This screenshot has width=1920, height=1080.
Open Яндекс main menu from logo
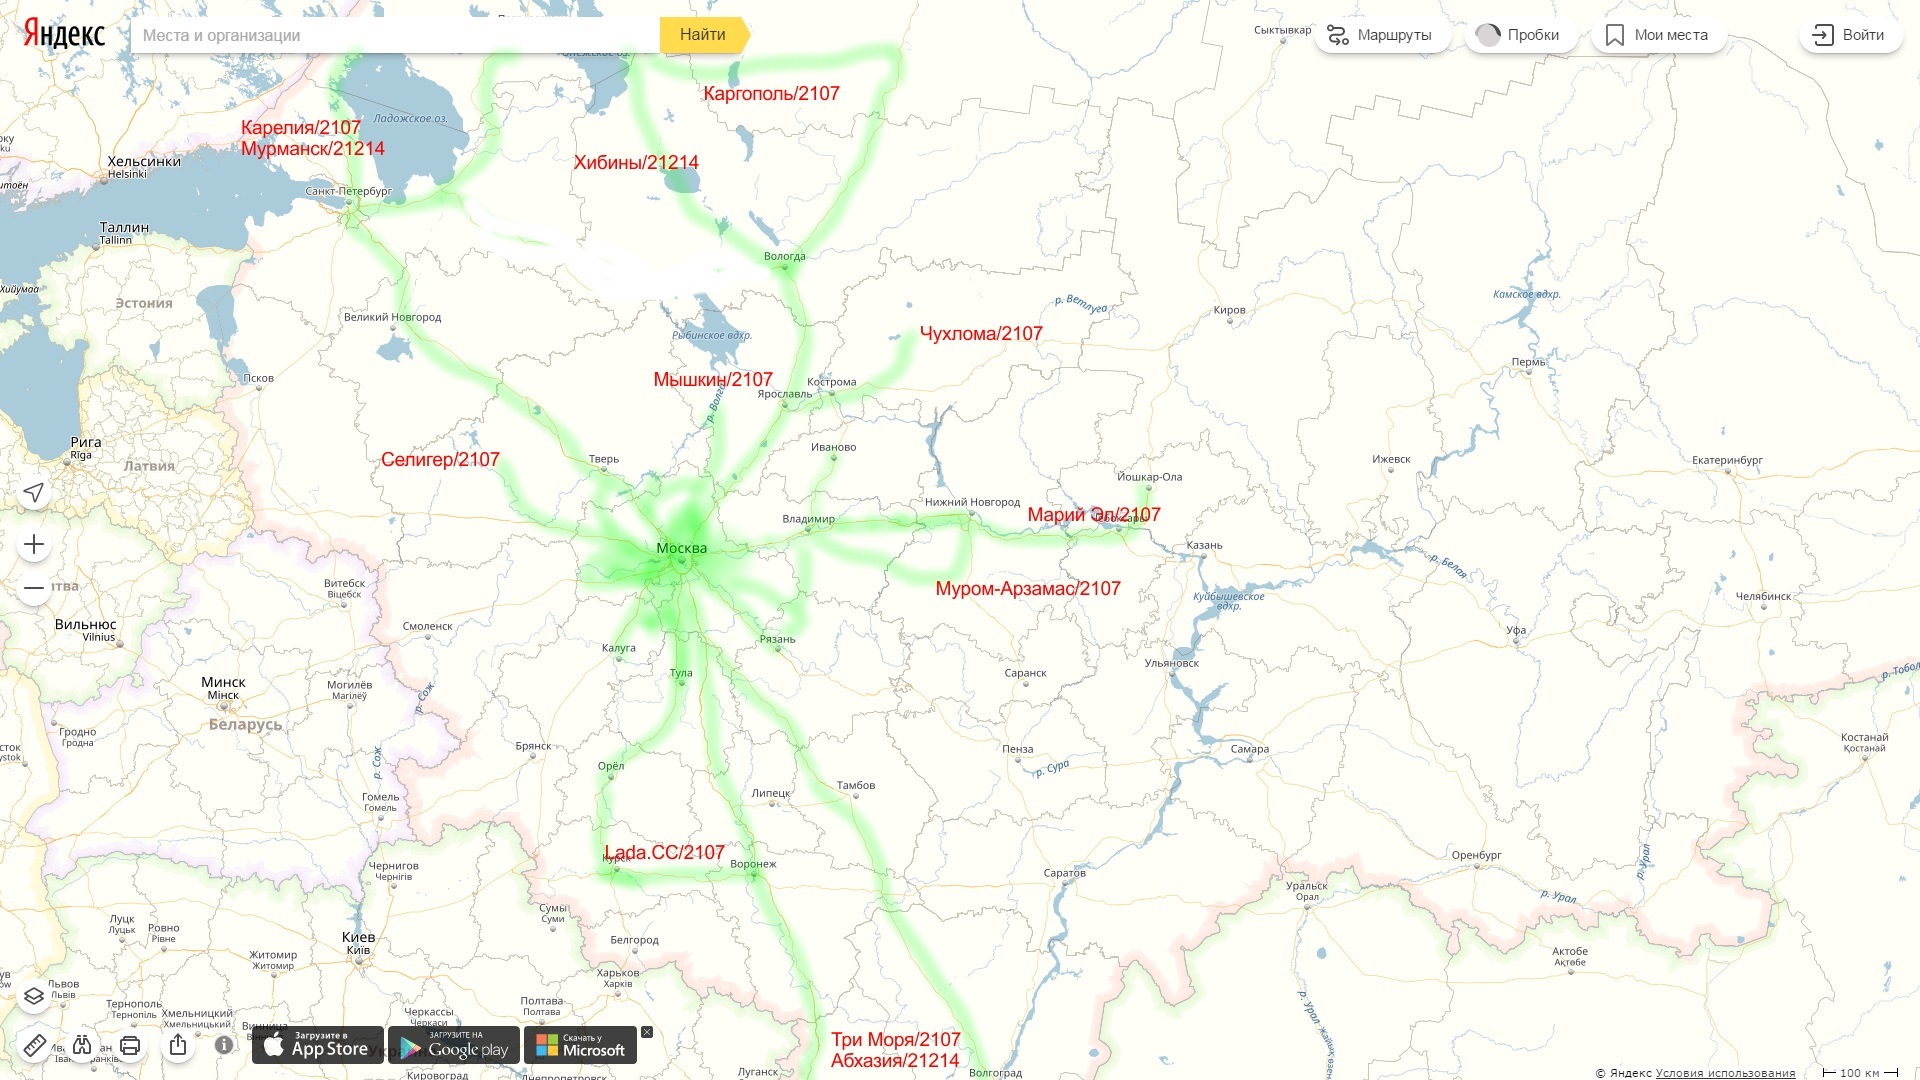62,36
